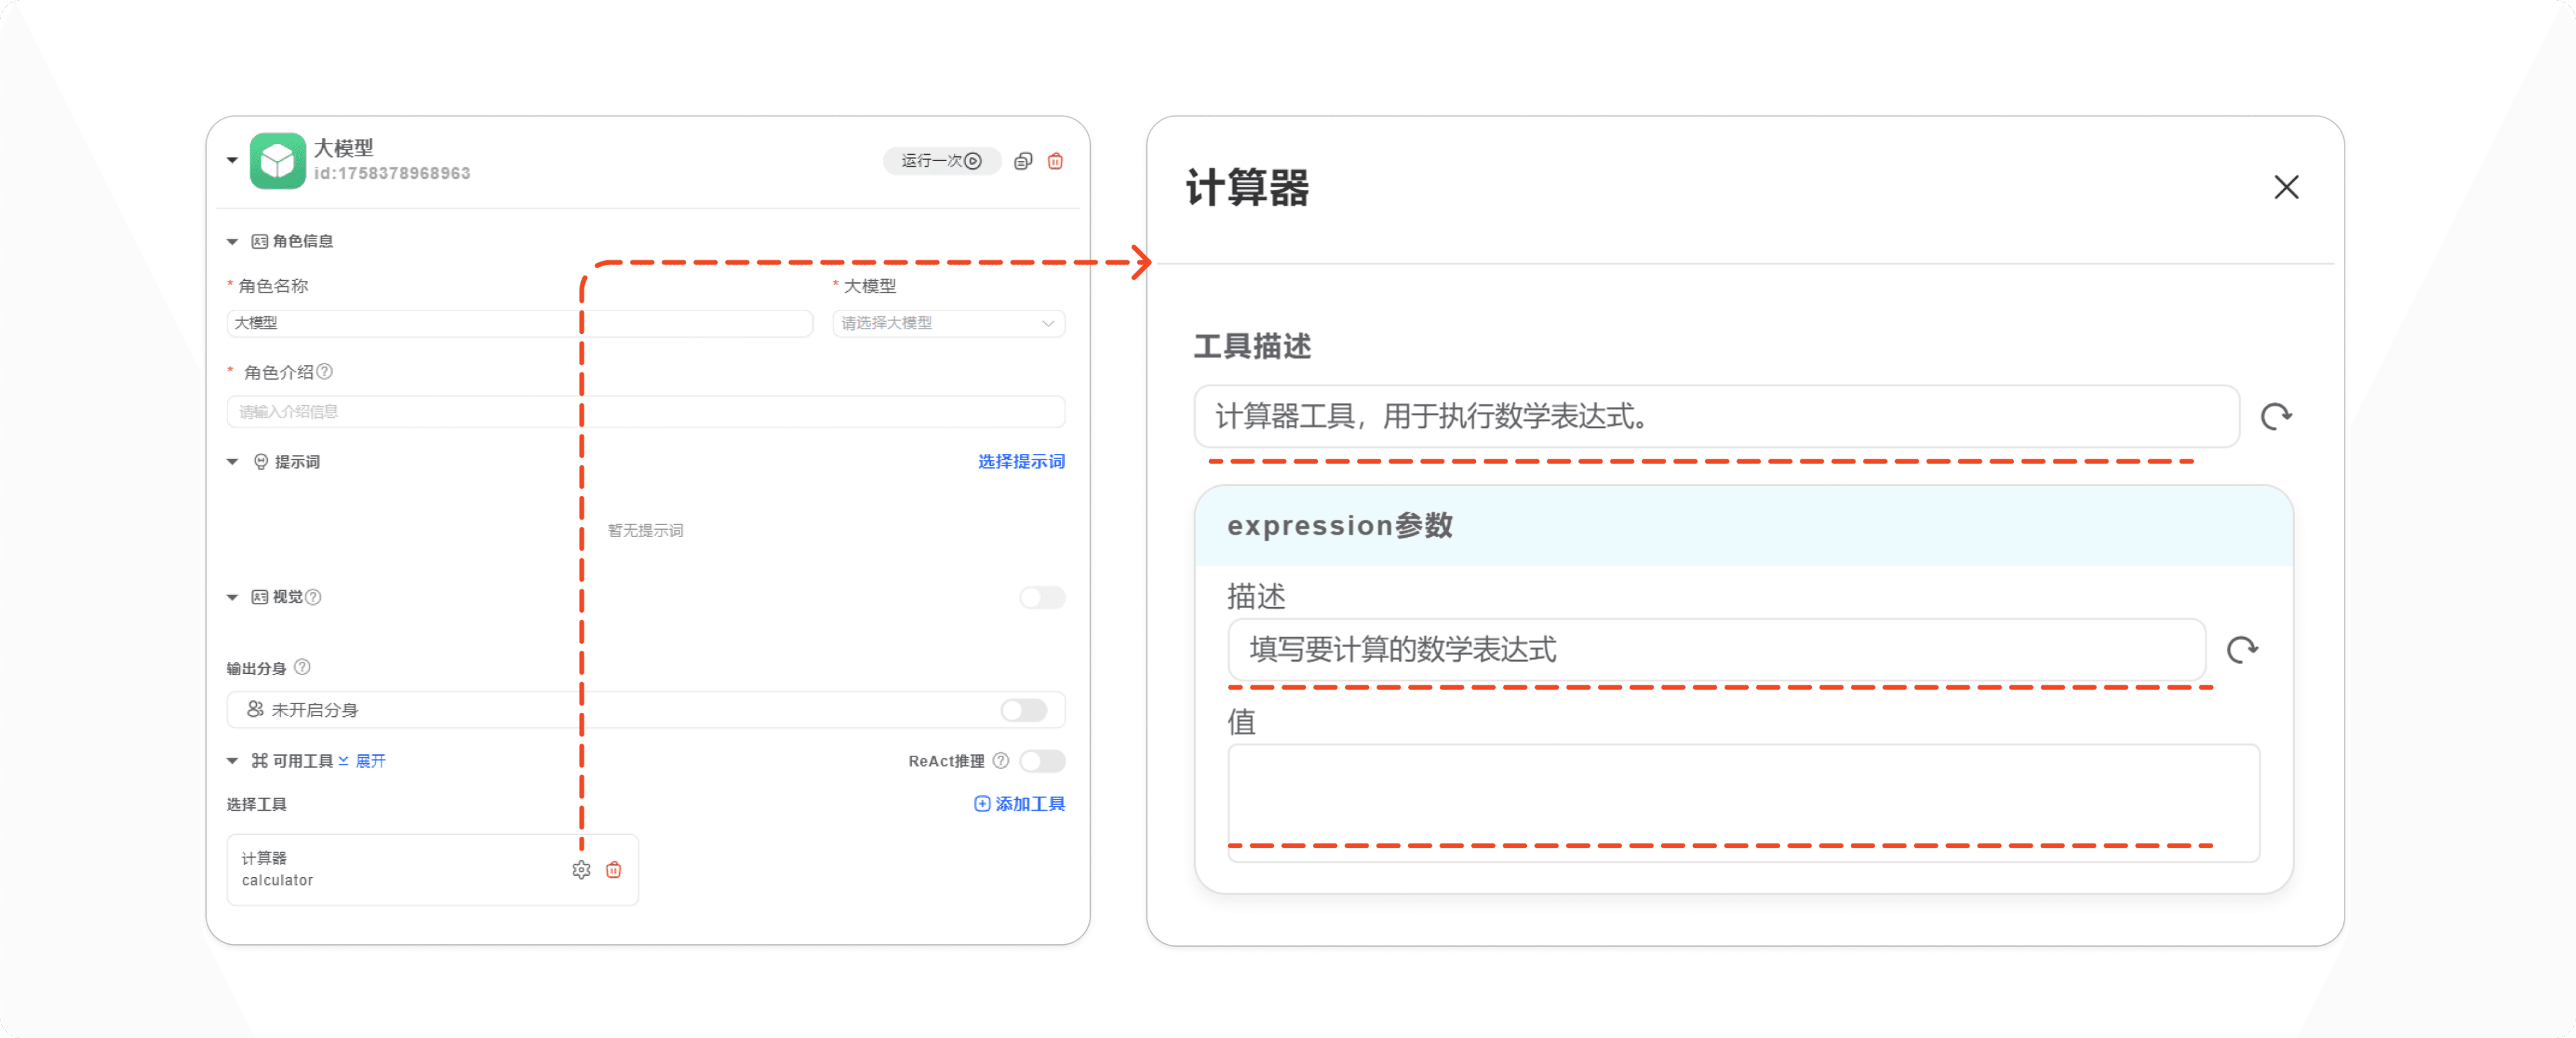
Task: Collapse the 提示词 section arrow
Action: point(232,462)
